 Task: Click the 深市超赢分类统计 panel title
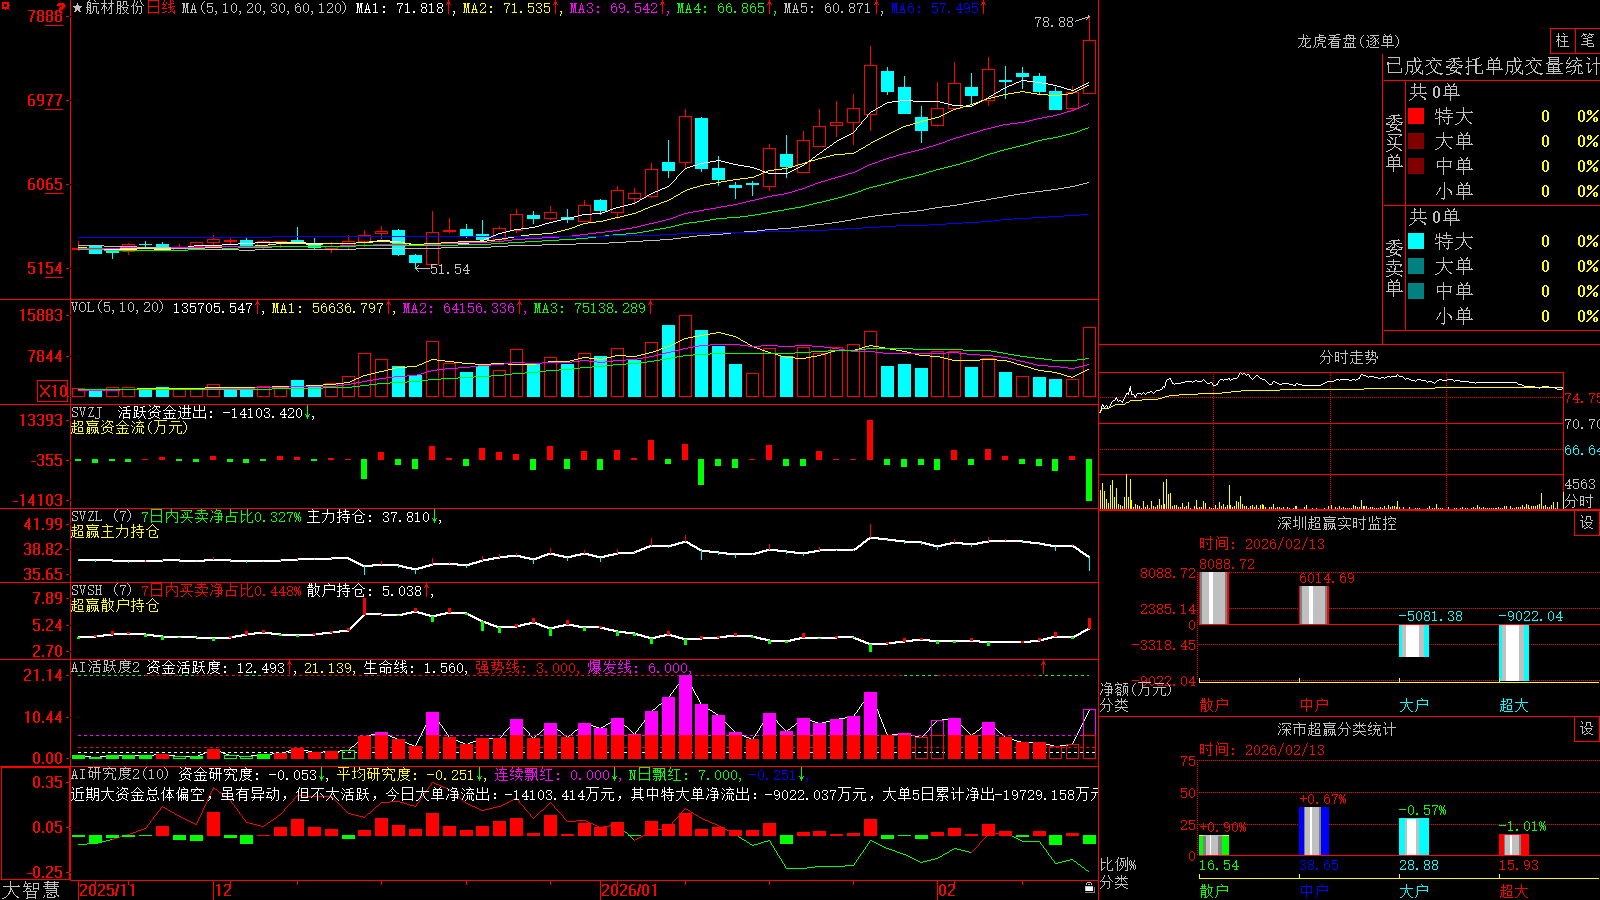[x=1337, y=729]
